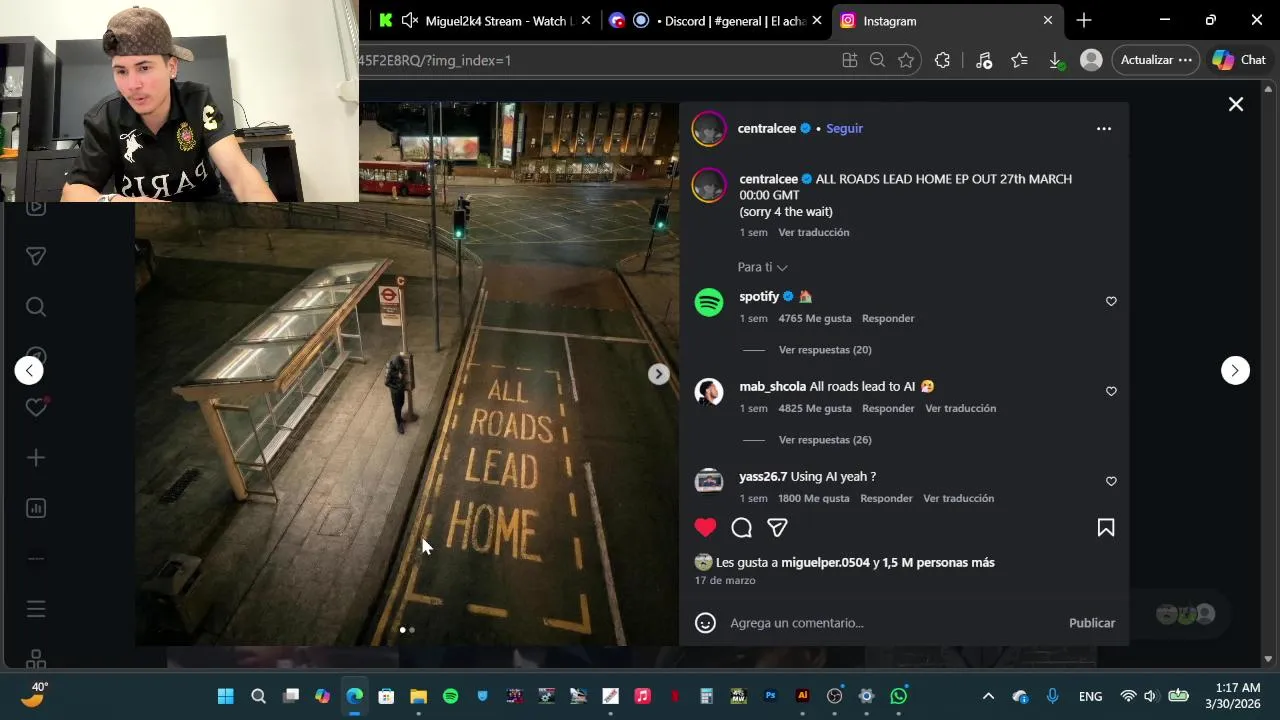Open the ENG language switcher in the tray
1280x720 pixels.
tap(1090, 696)
